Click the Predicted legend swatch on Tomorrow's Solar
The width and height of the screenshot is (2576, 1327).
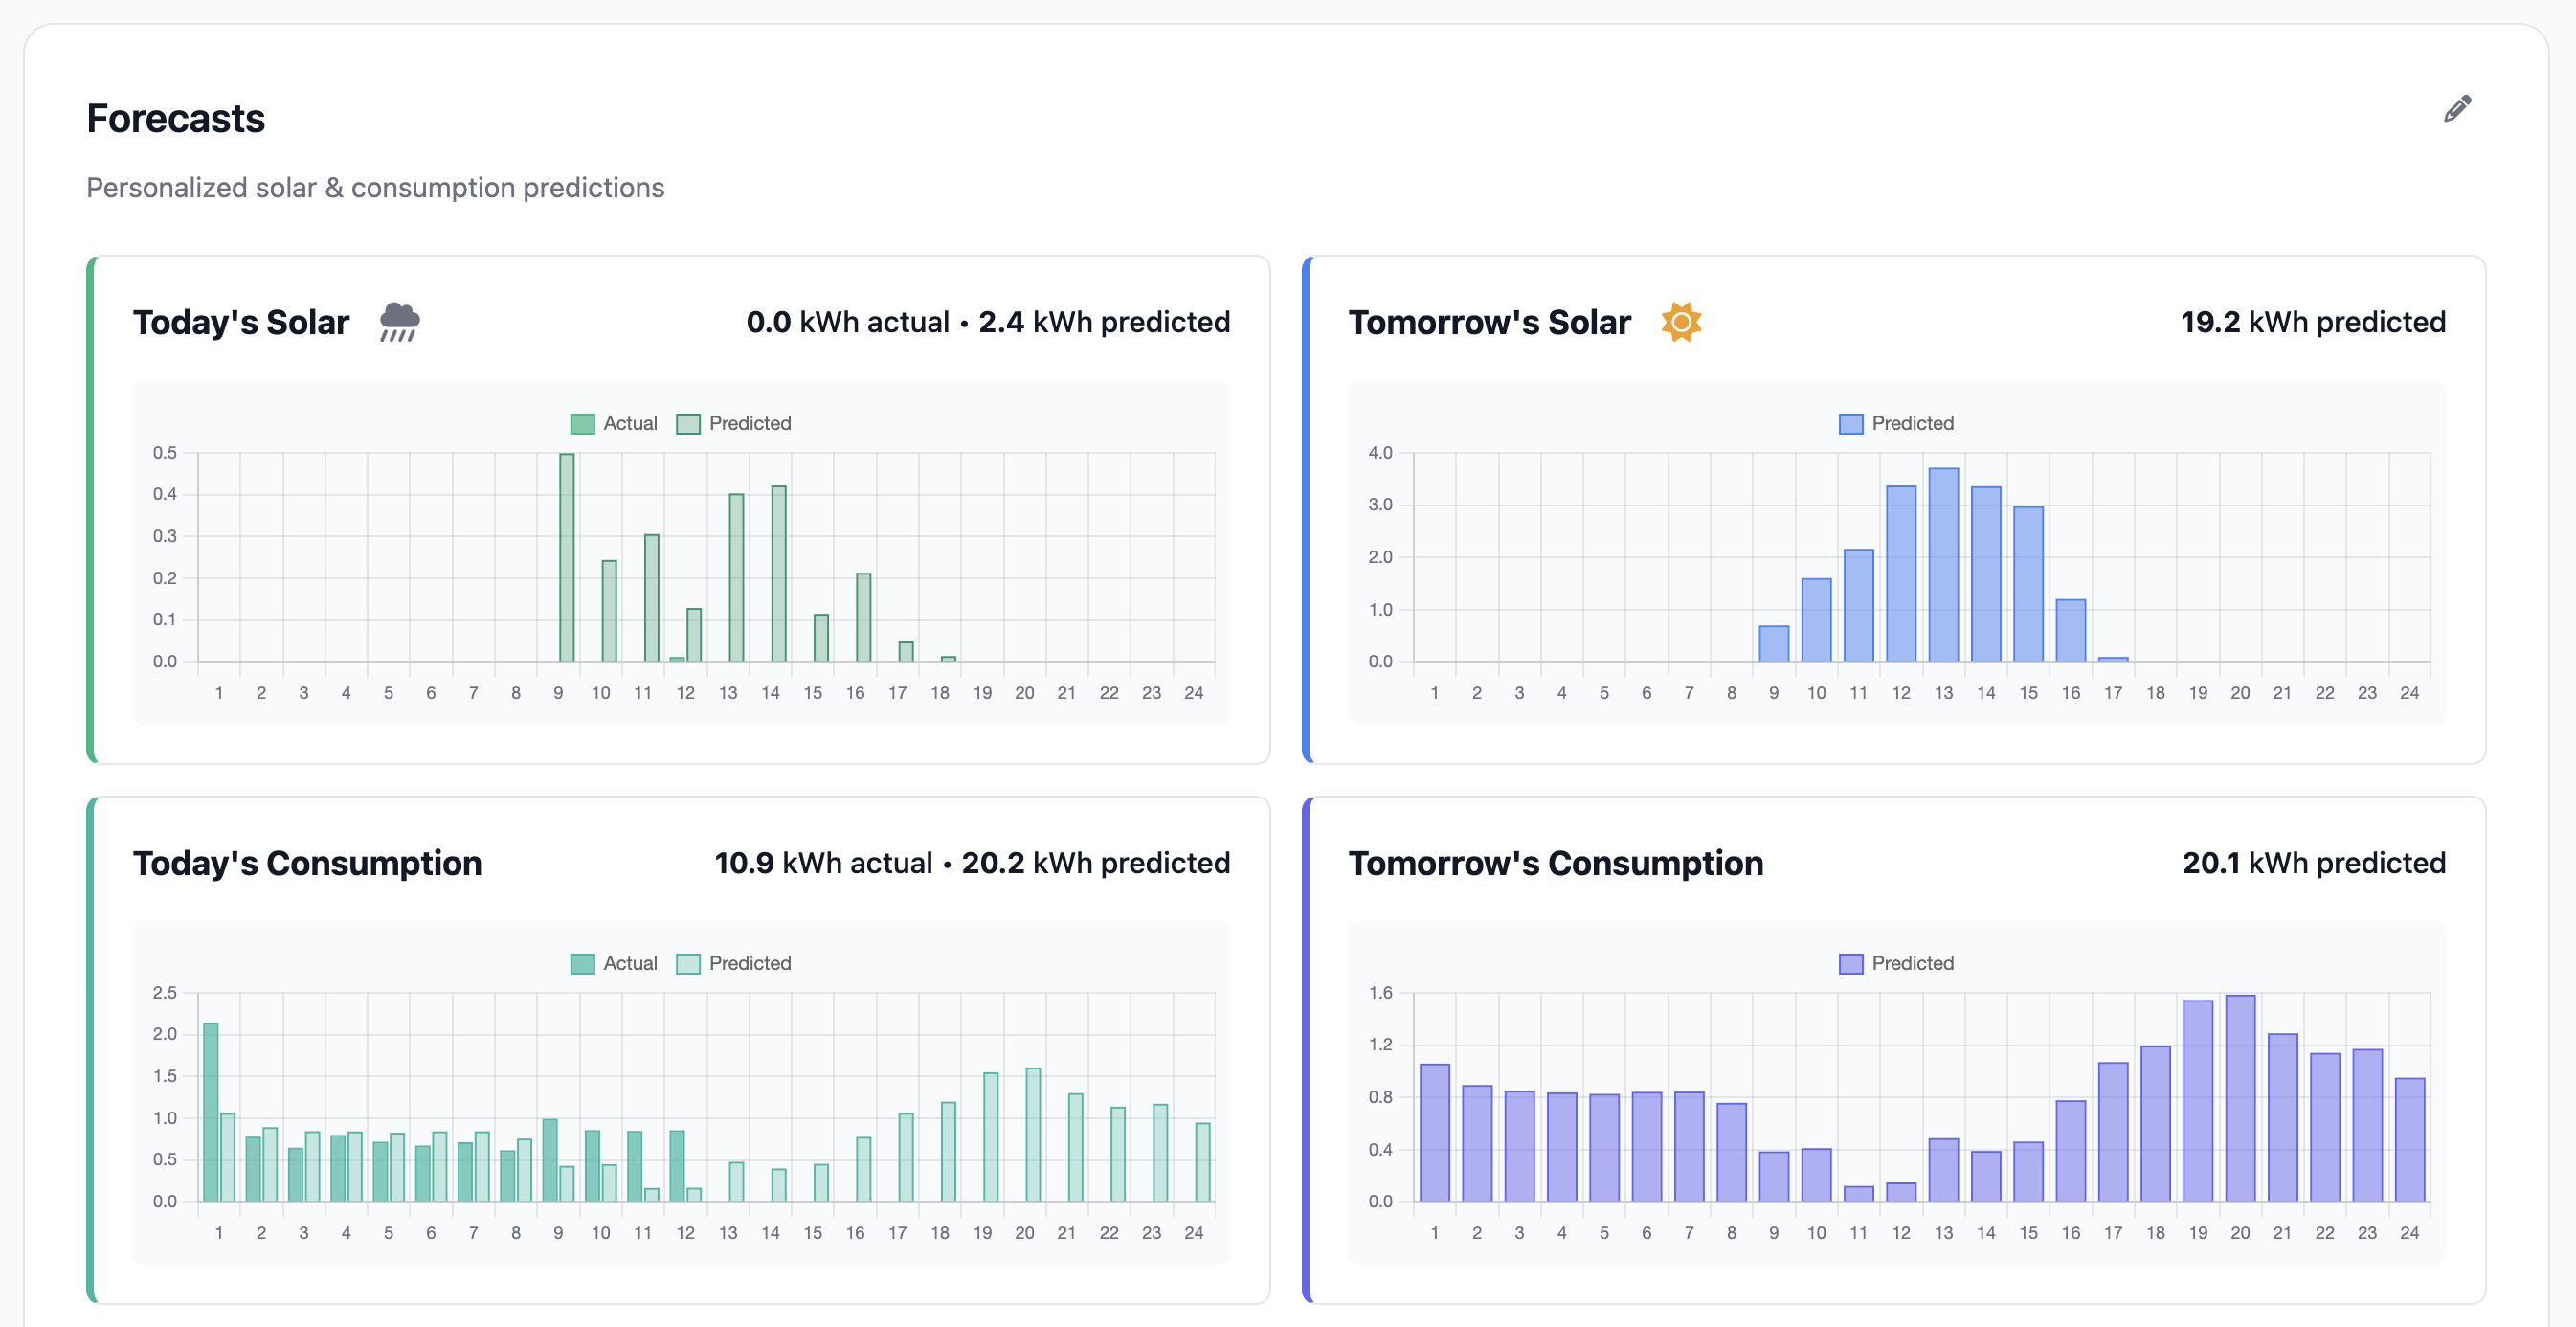coord(1850,422)
